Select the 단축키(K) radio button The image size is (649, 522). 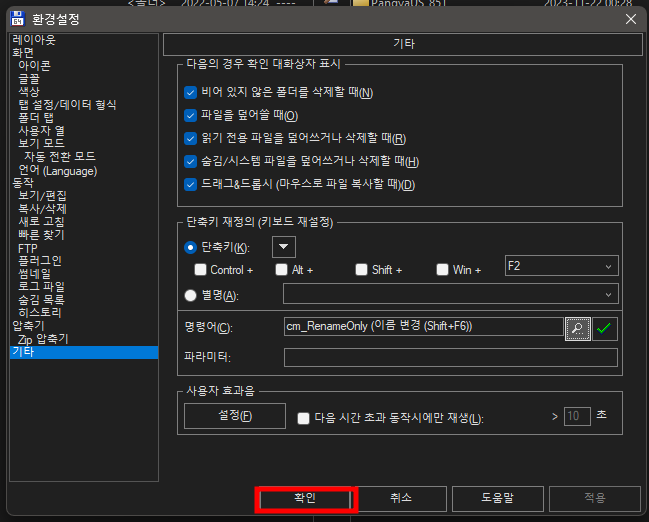pos(190,248)
